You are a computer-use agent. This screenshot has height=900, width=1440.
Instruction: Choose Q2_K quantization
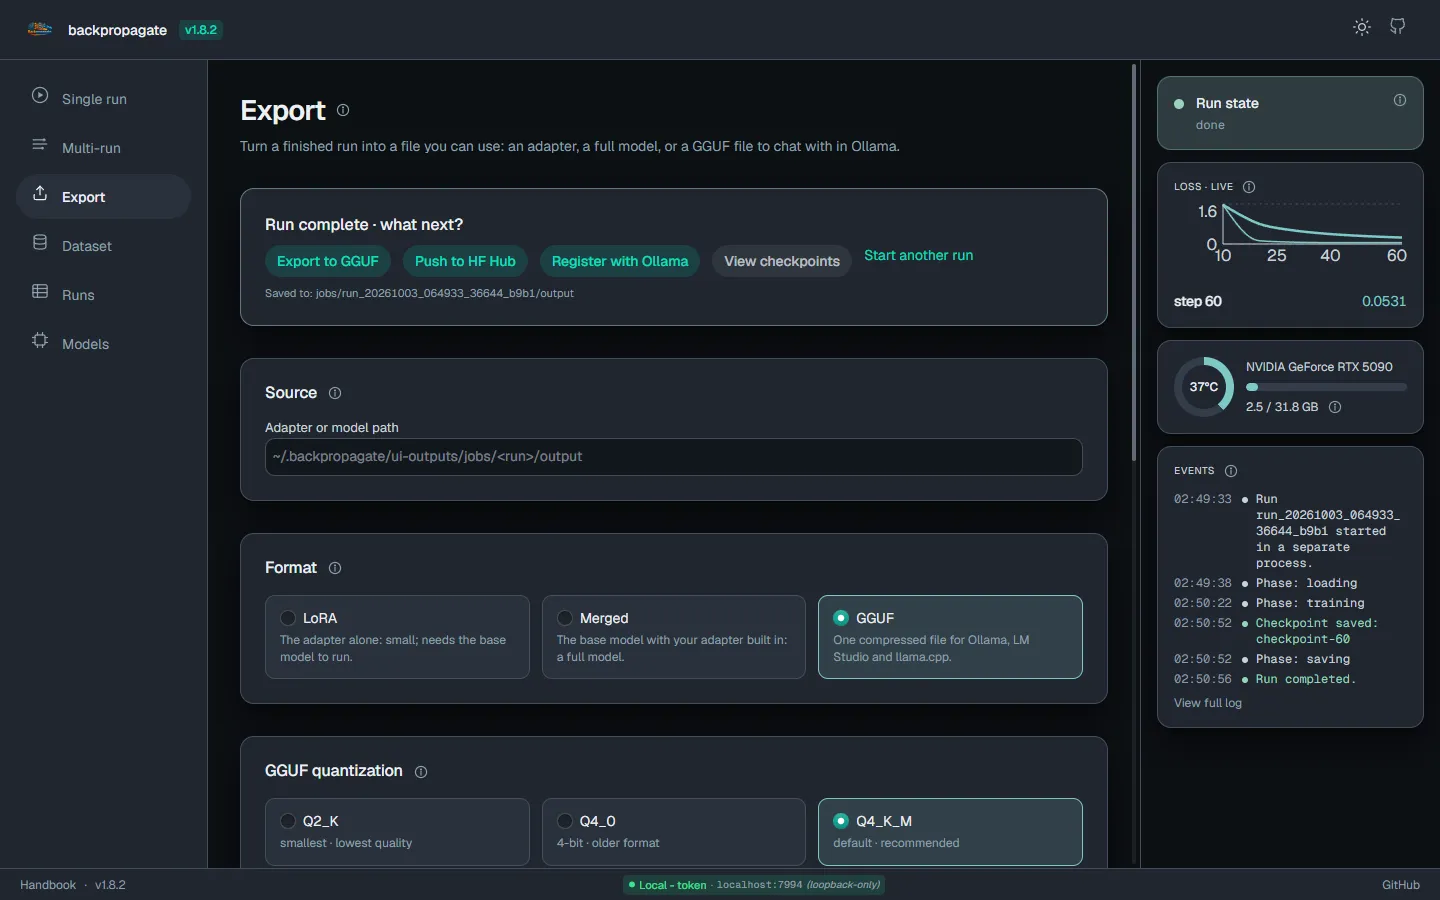coord(397,832)
